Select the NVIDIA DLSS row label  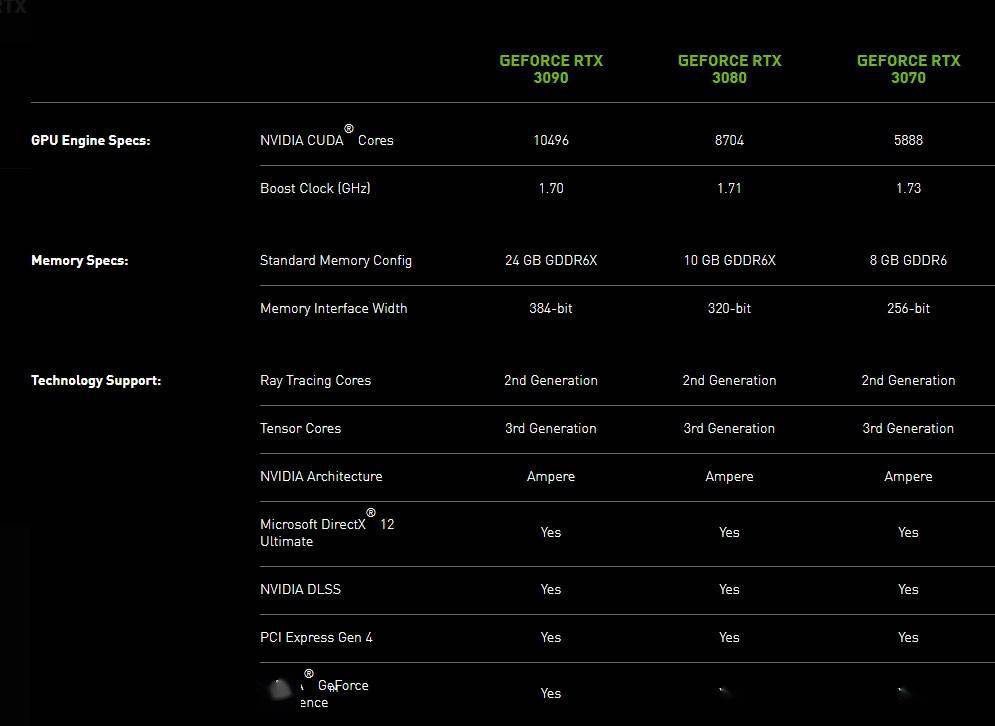coord(300,589)
